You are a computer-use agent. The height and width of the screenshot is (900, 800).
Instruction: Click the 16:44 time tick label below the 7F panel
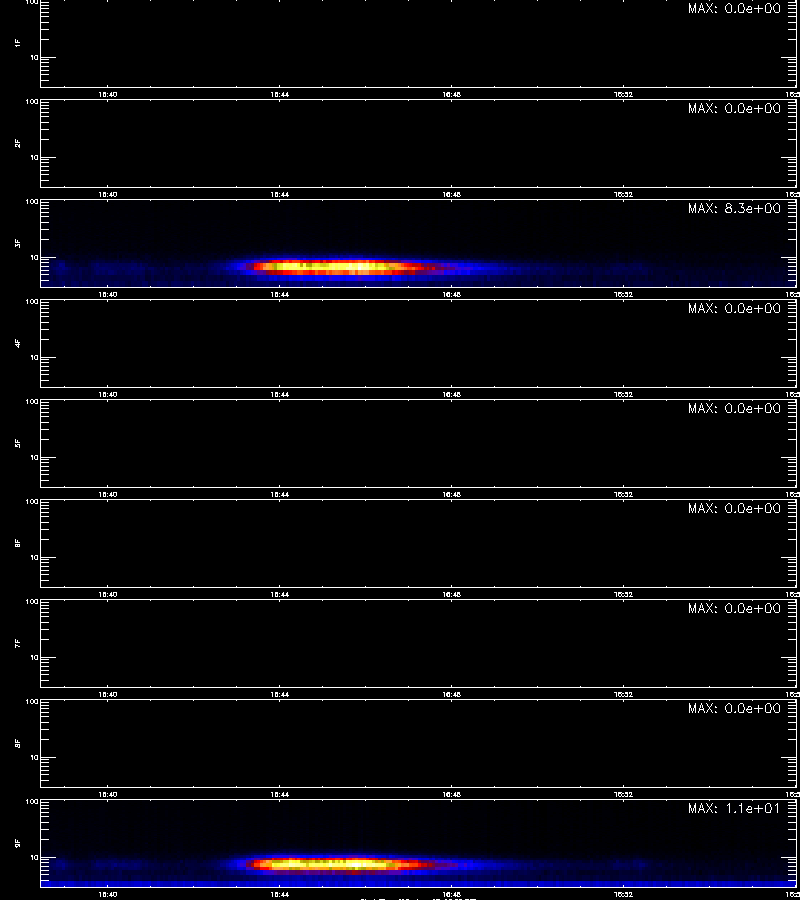click(x=279, y=695)
